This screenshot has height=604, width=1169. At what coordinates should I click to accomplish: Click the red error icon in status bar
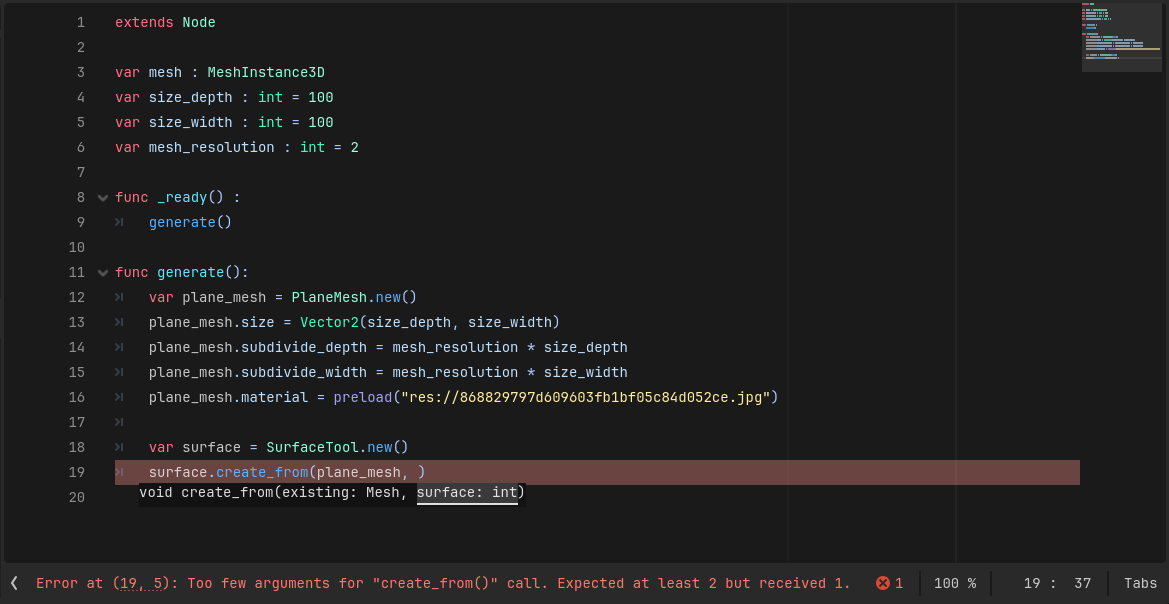pos(883,583)
